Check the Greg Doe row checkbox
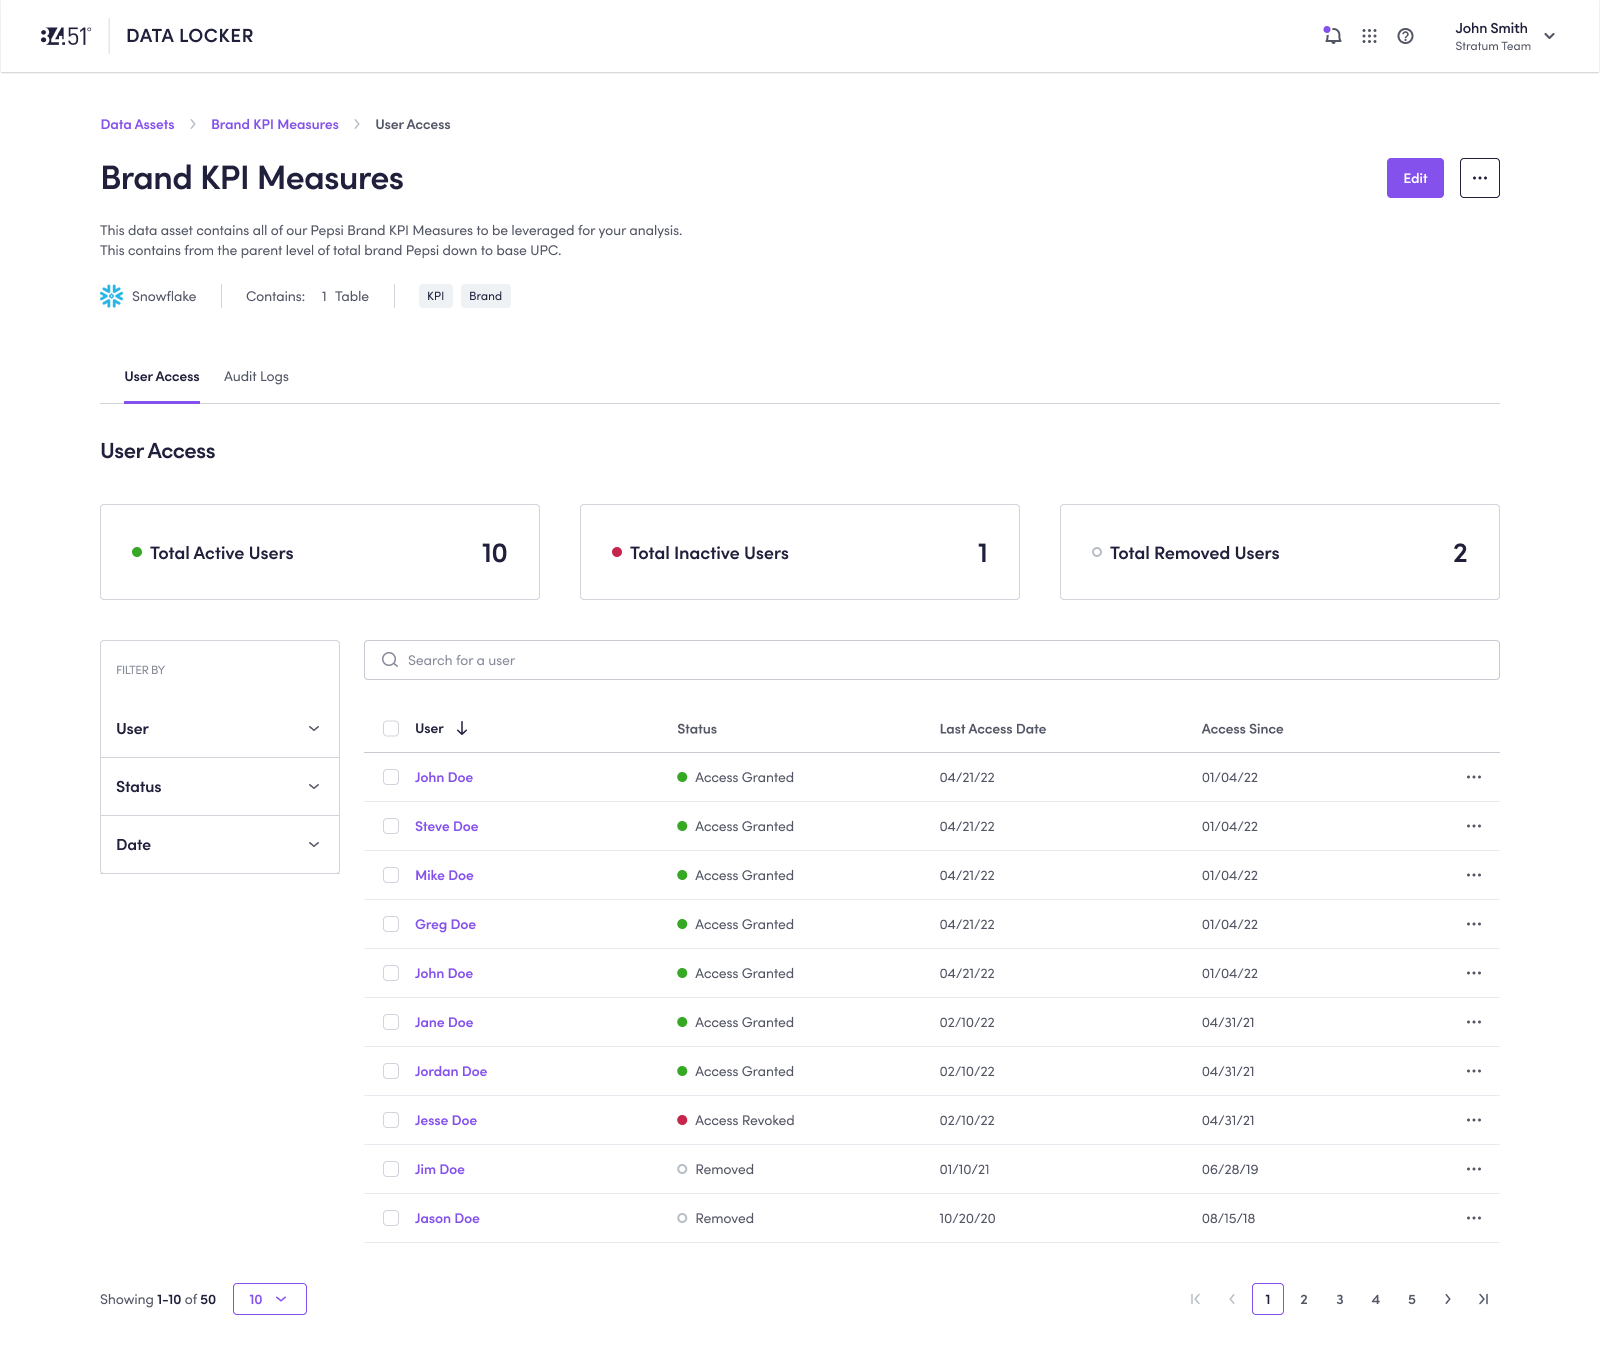The width and height of the screenshot is (1600, 1355). pos(391,924)
